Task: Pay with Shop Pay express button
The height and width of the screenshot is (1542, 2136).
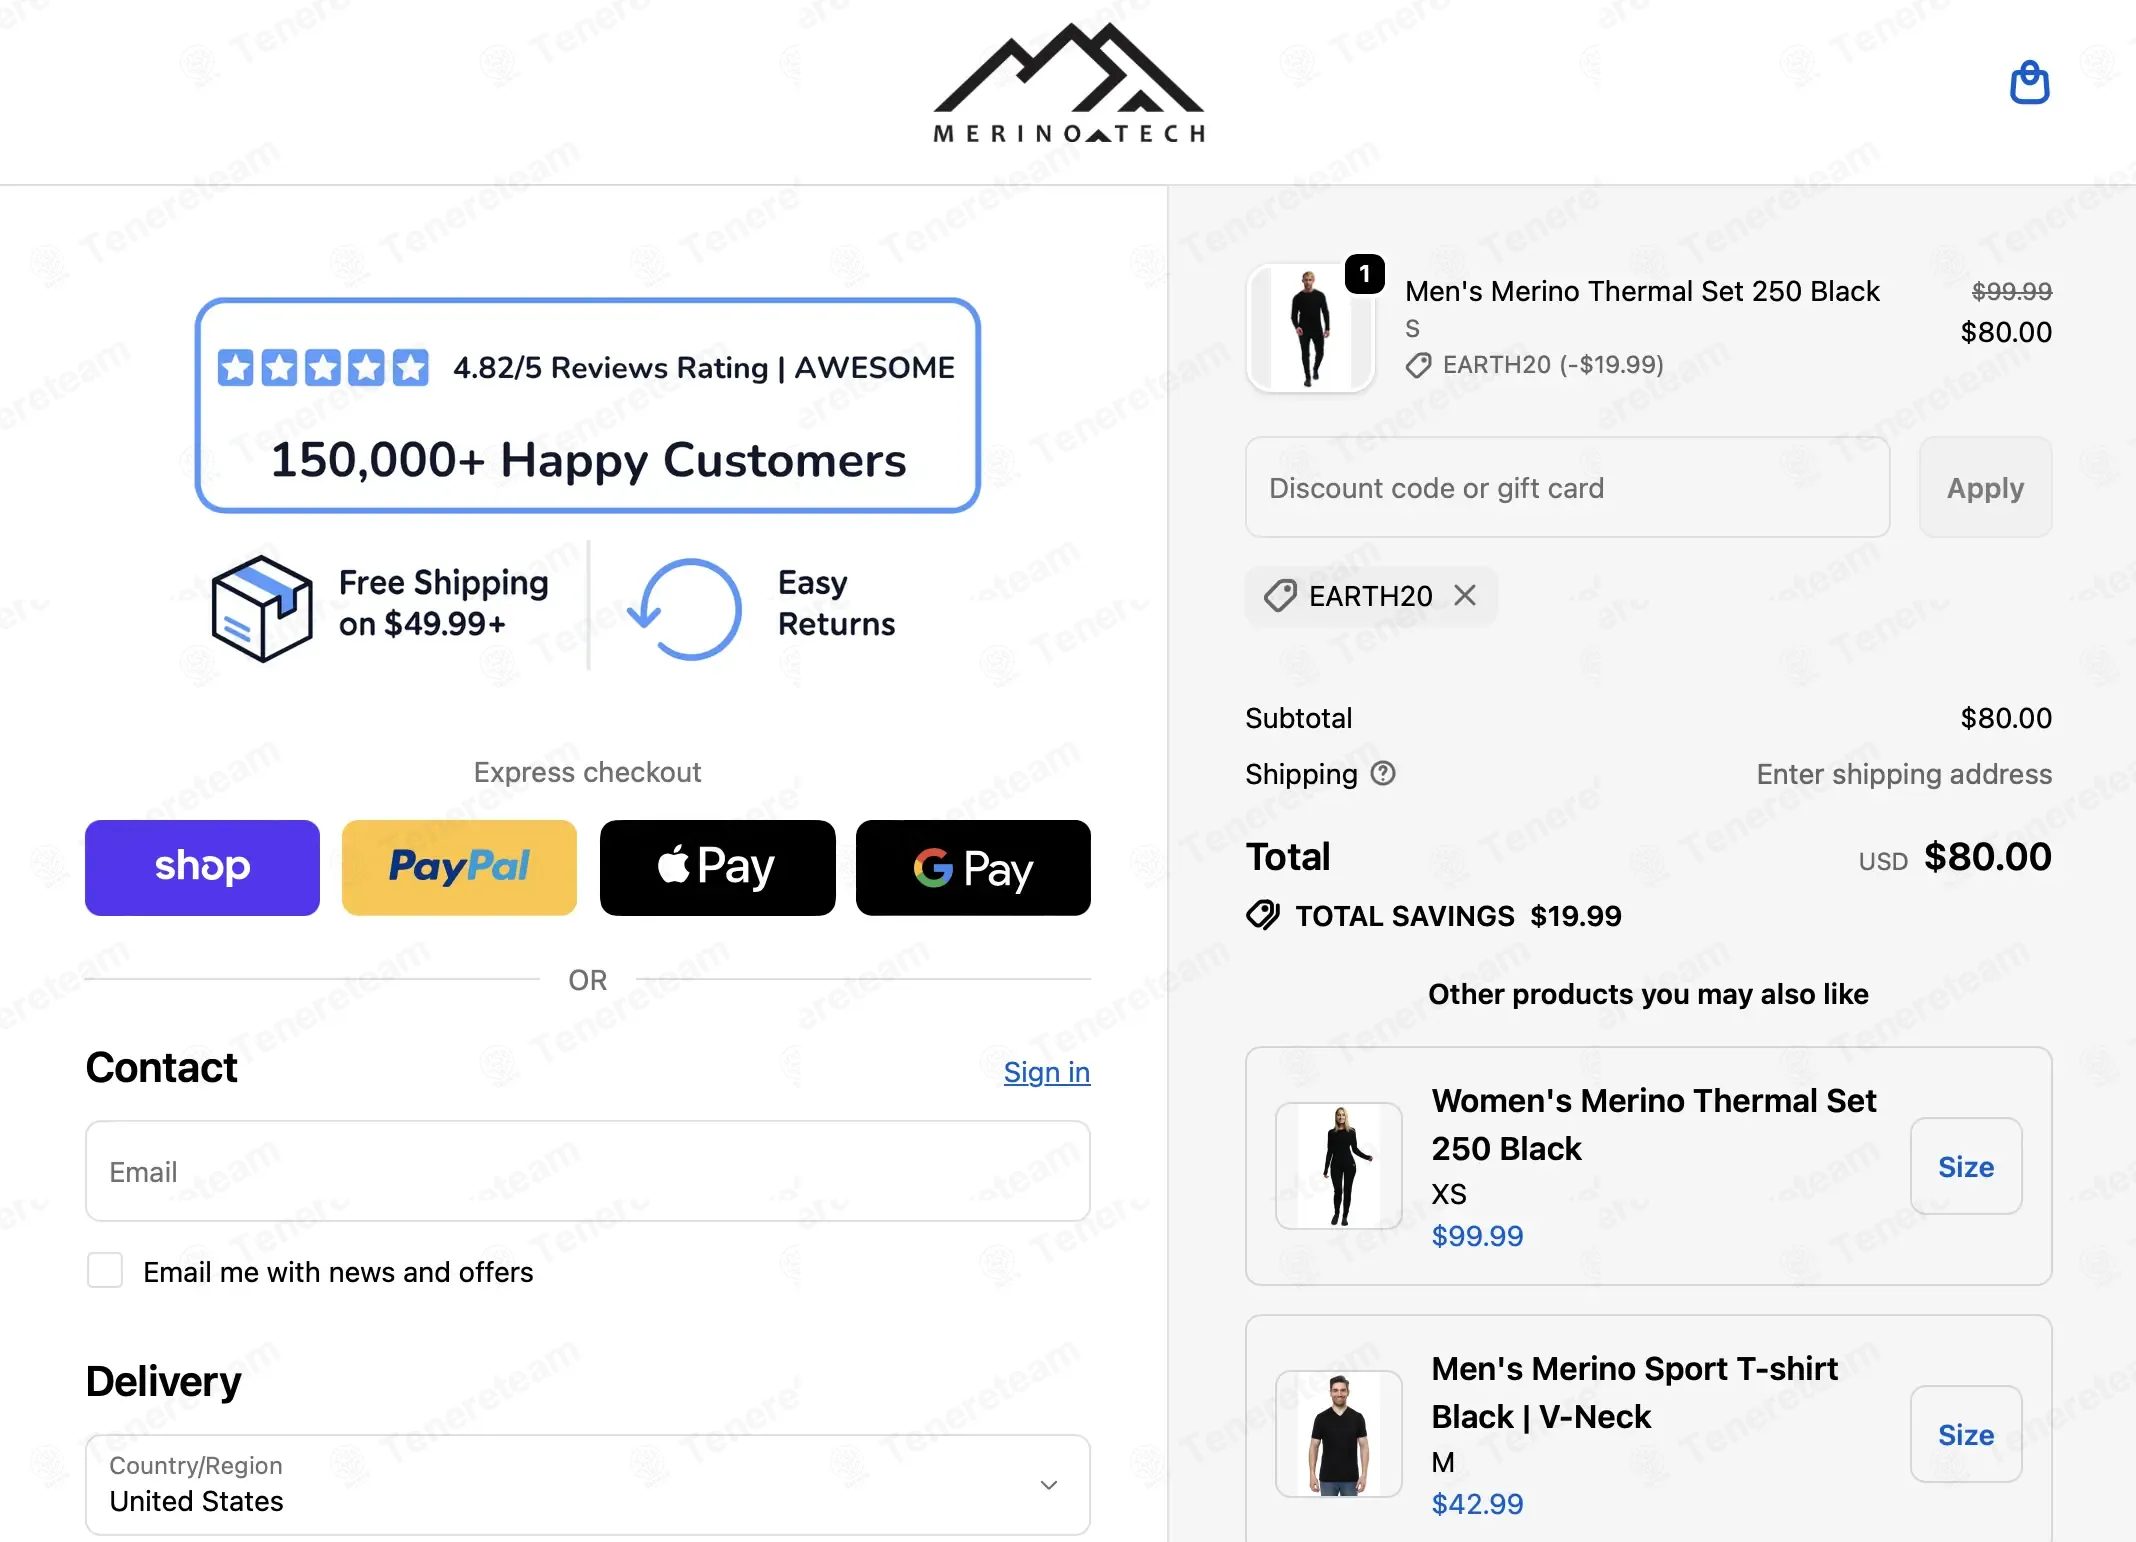Action: coord(202,867)
